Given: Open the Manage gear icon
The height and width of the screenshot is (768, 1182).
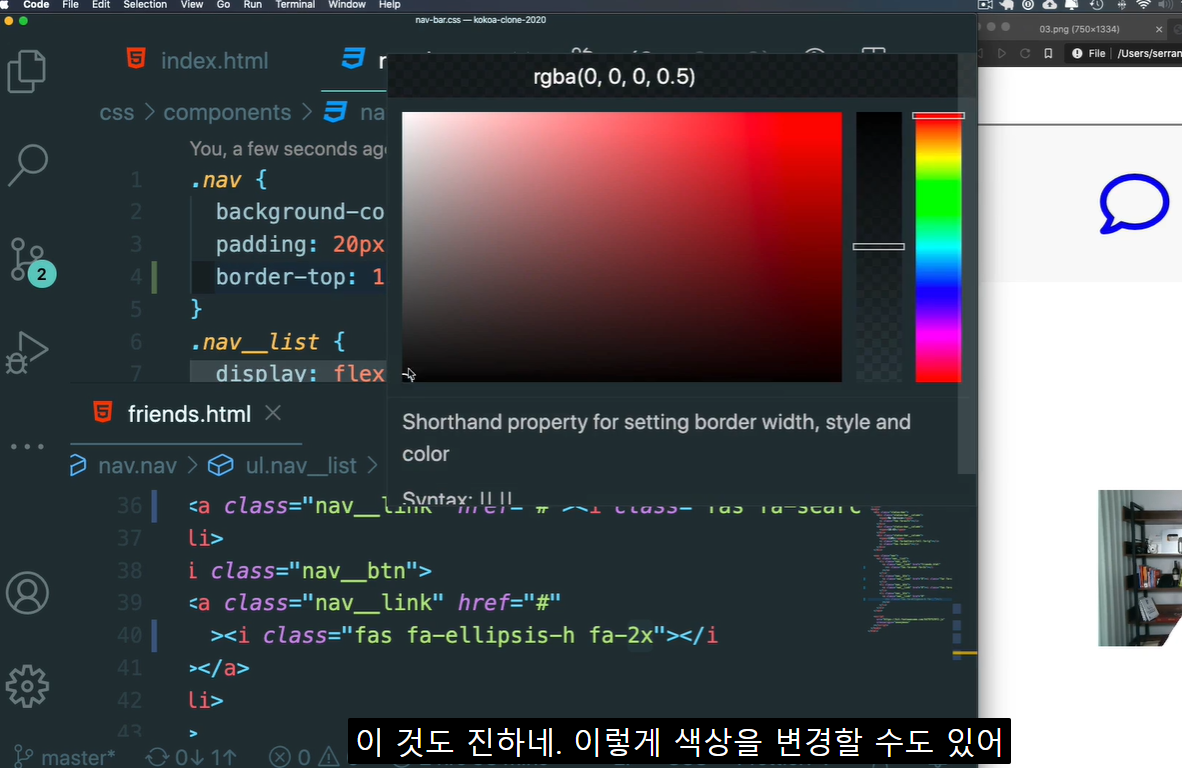Looking at the screenshot, I should pyautogui.click(x=27, y=686).
